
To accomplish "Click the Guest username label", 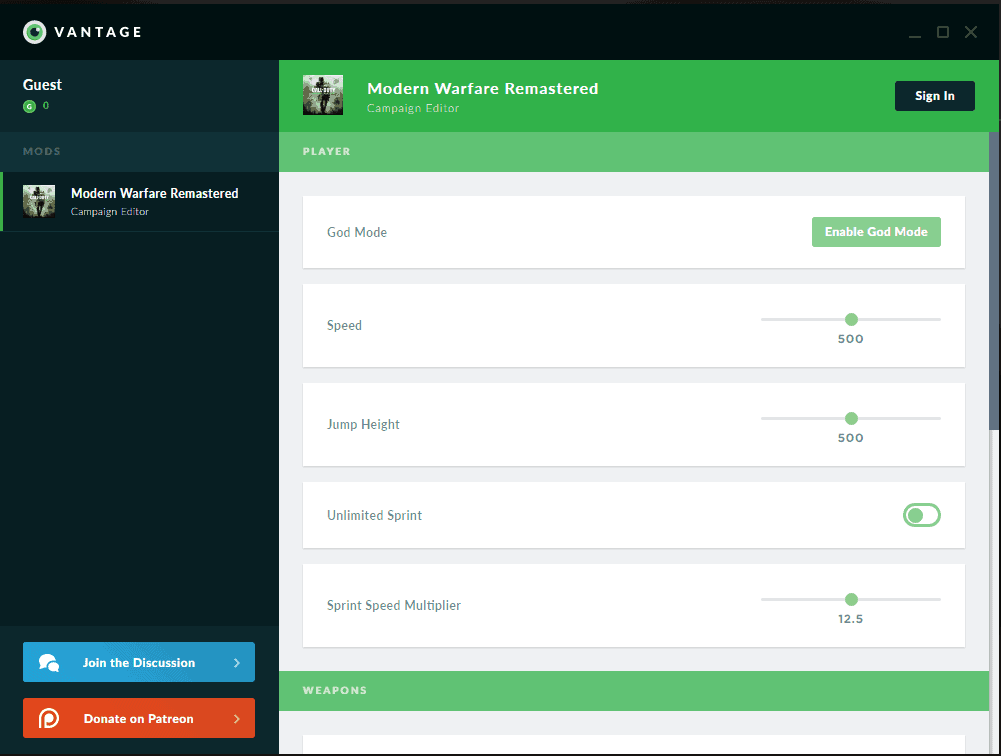I will point(42,85).
